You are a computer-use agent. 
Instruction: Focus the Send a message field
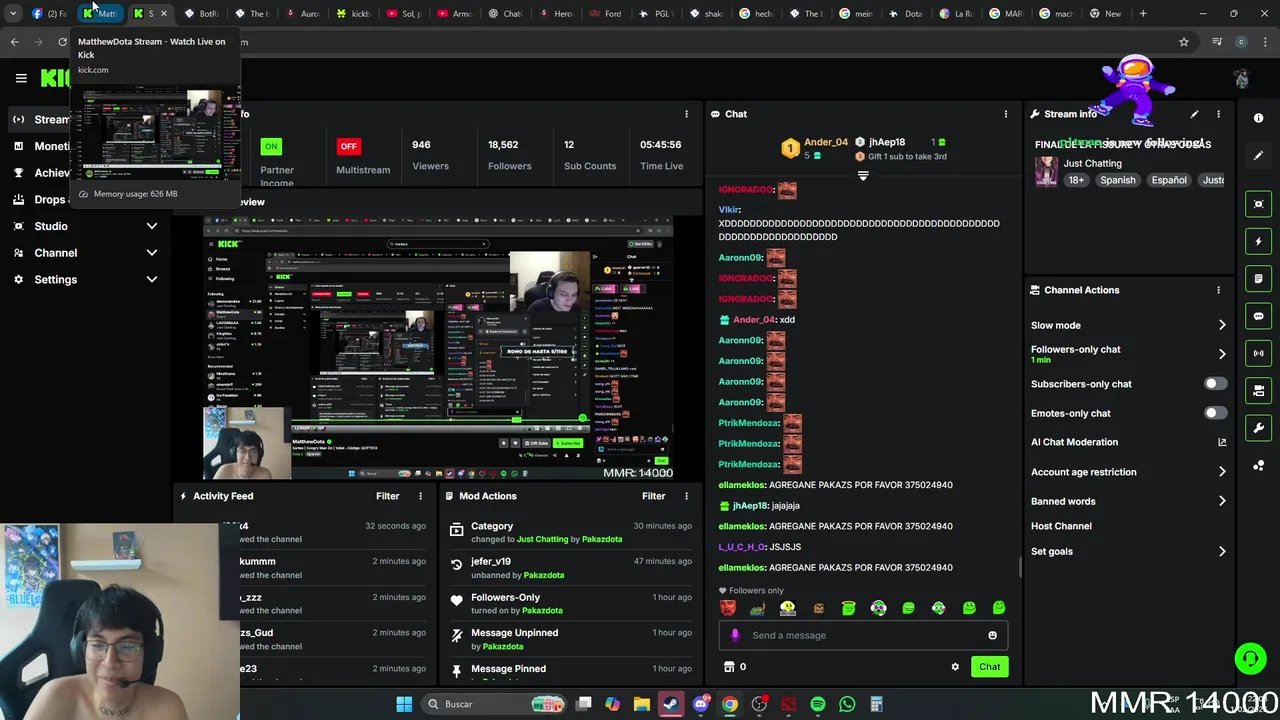863,635
